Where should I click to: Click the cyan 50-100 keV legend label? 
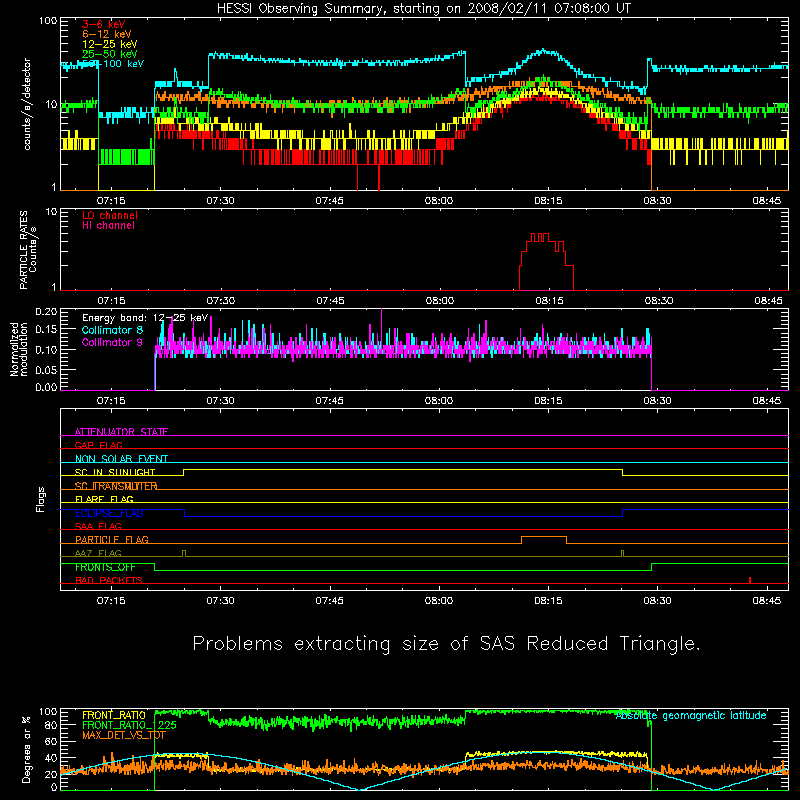[113, 64]
